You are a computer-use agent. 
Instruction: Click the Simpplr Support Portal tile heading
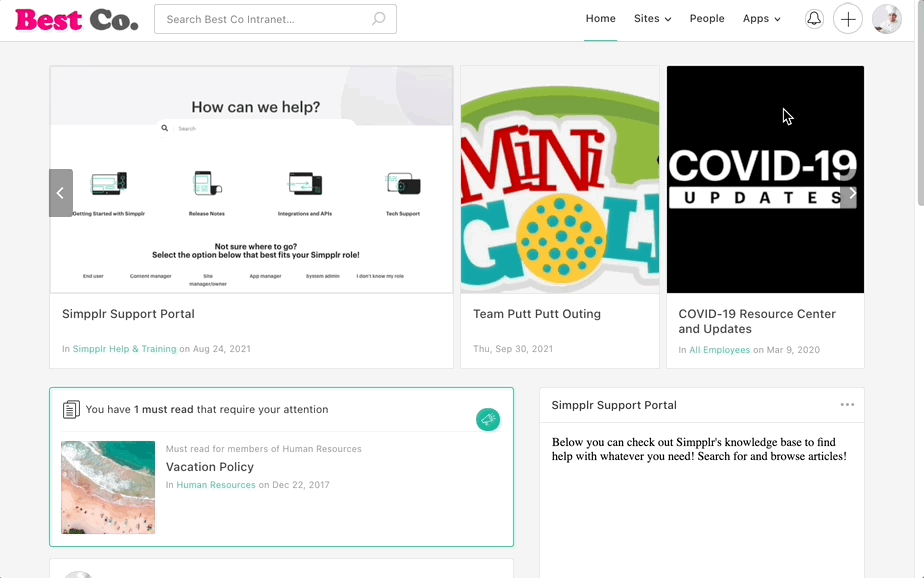pos(614,405)
